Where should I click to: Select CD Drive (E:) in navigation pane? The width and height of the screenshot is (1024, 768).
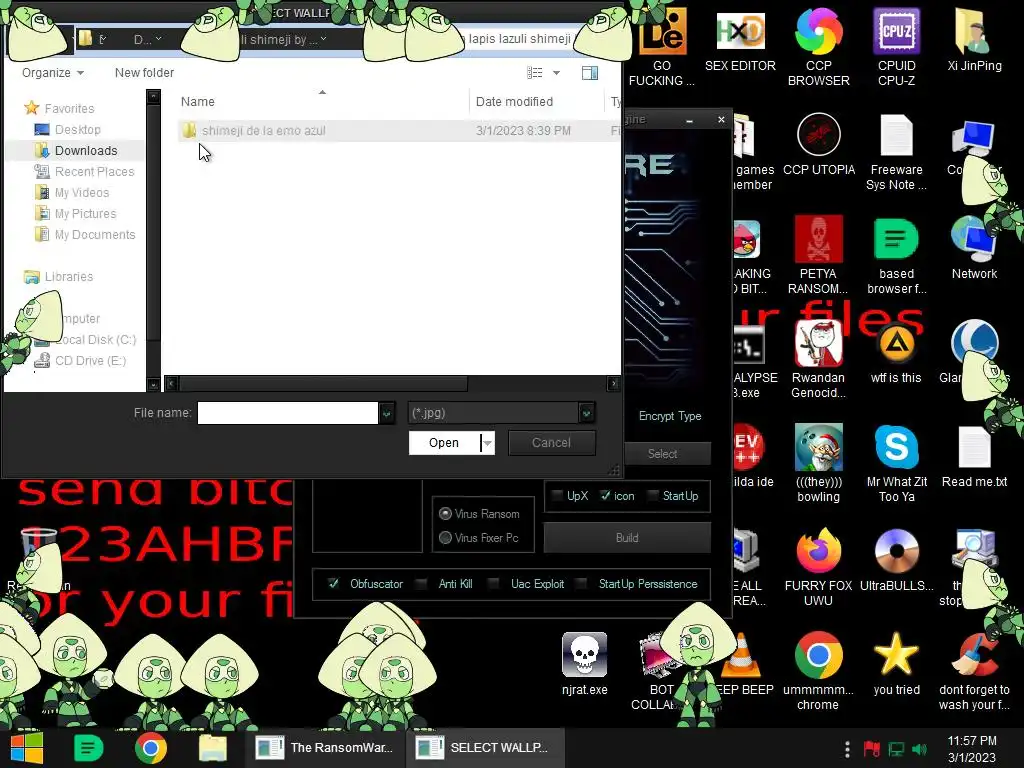coord(90,360)
